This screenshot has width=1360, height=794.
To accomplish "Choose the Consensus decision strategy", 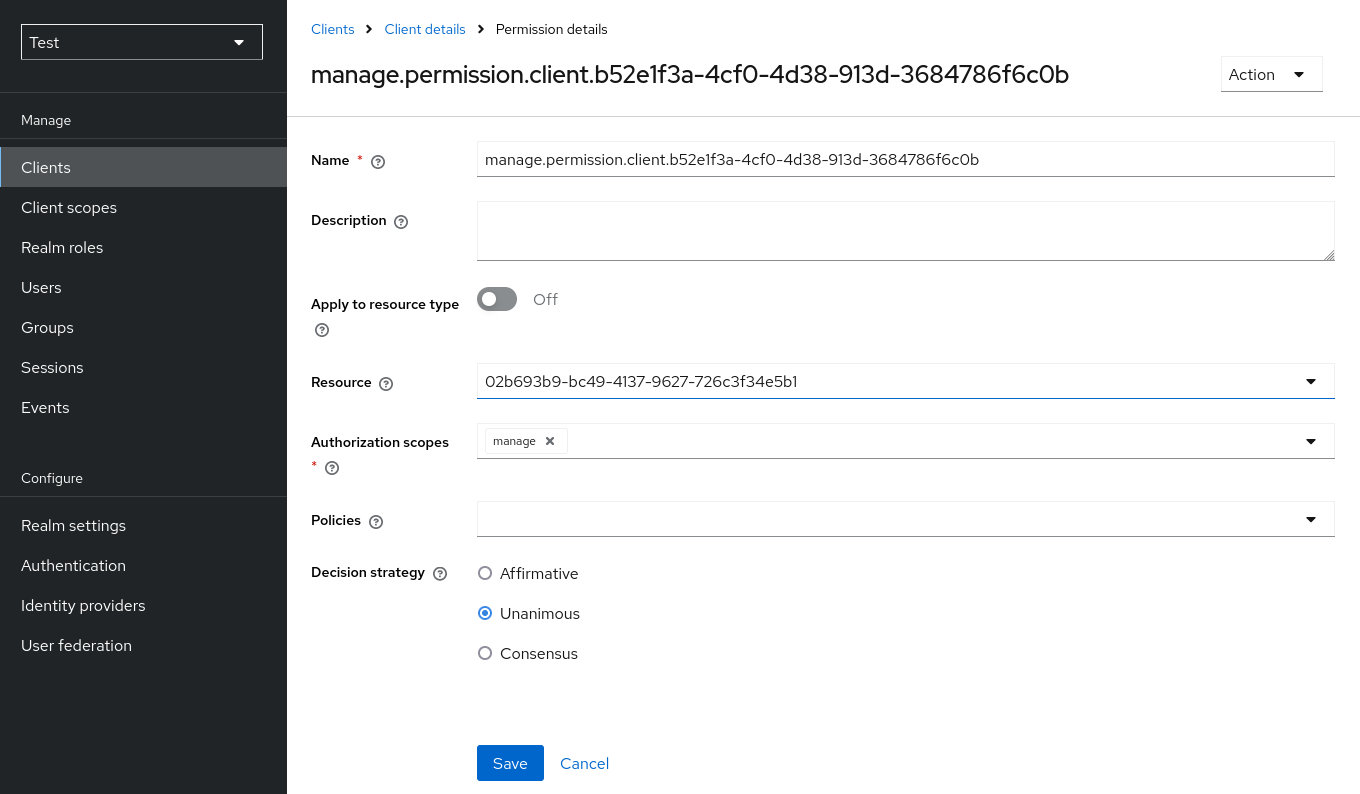I will [x=485, y=653].
